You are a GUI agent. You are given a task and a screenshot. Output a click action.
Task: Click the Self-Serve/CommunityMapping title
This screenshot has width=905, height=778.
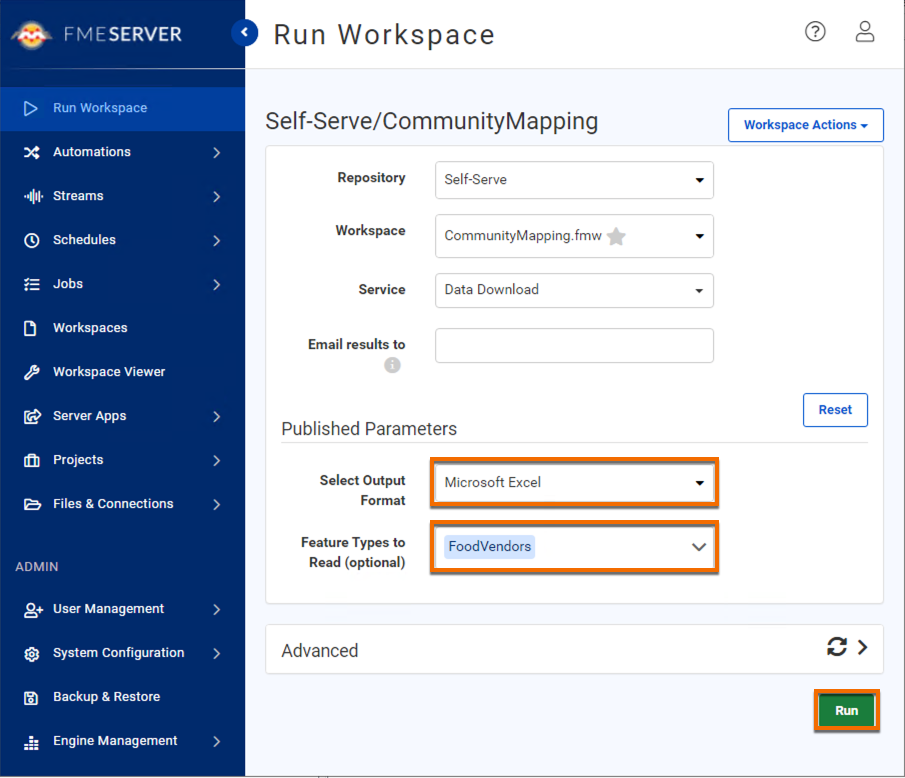pyautogui.click(x=432, y=122)
